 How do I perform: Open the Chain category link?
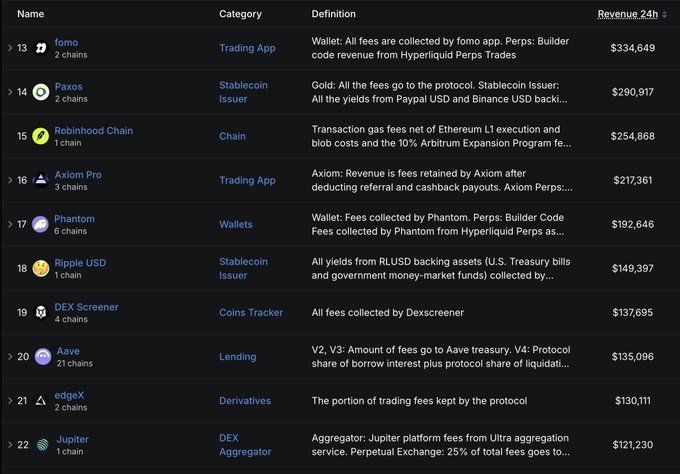(232, 136)
